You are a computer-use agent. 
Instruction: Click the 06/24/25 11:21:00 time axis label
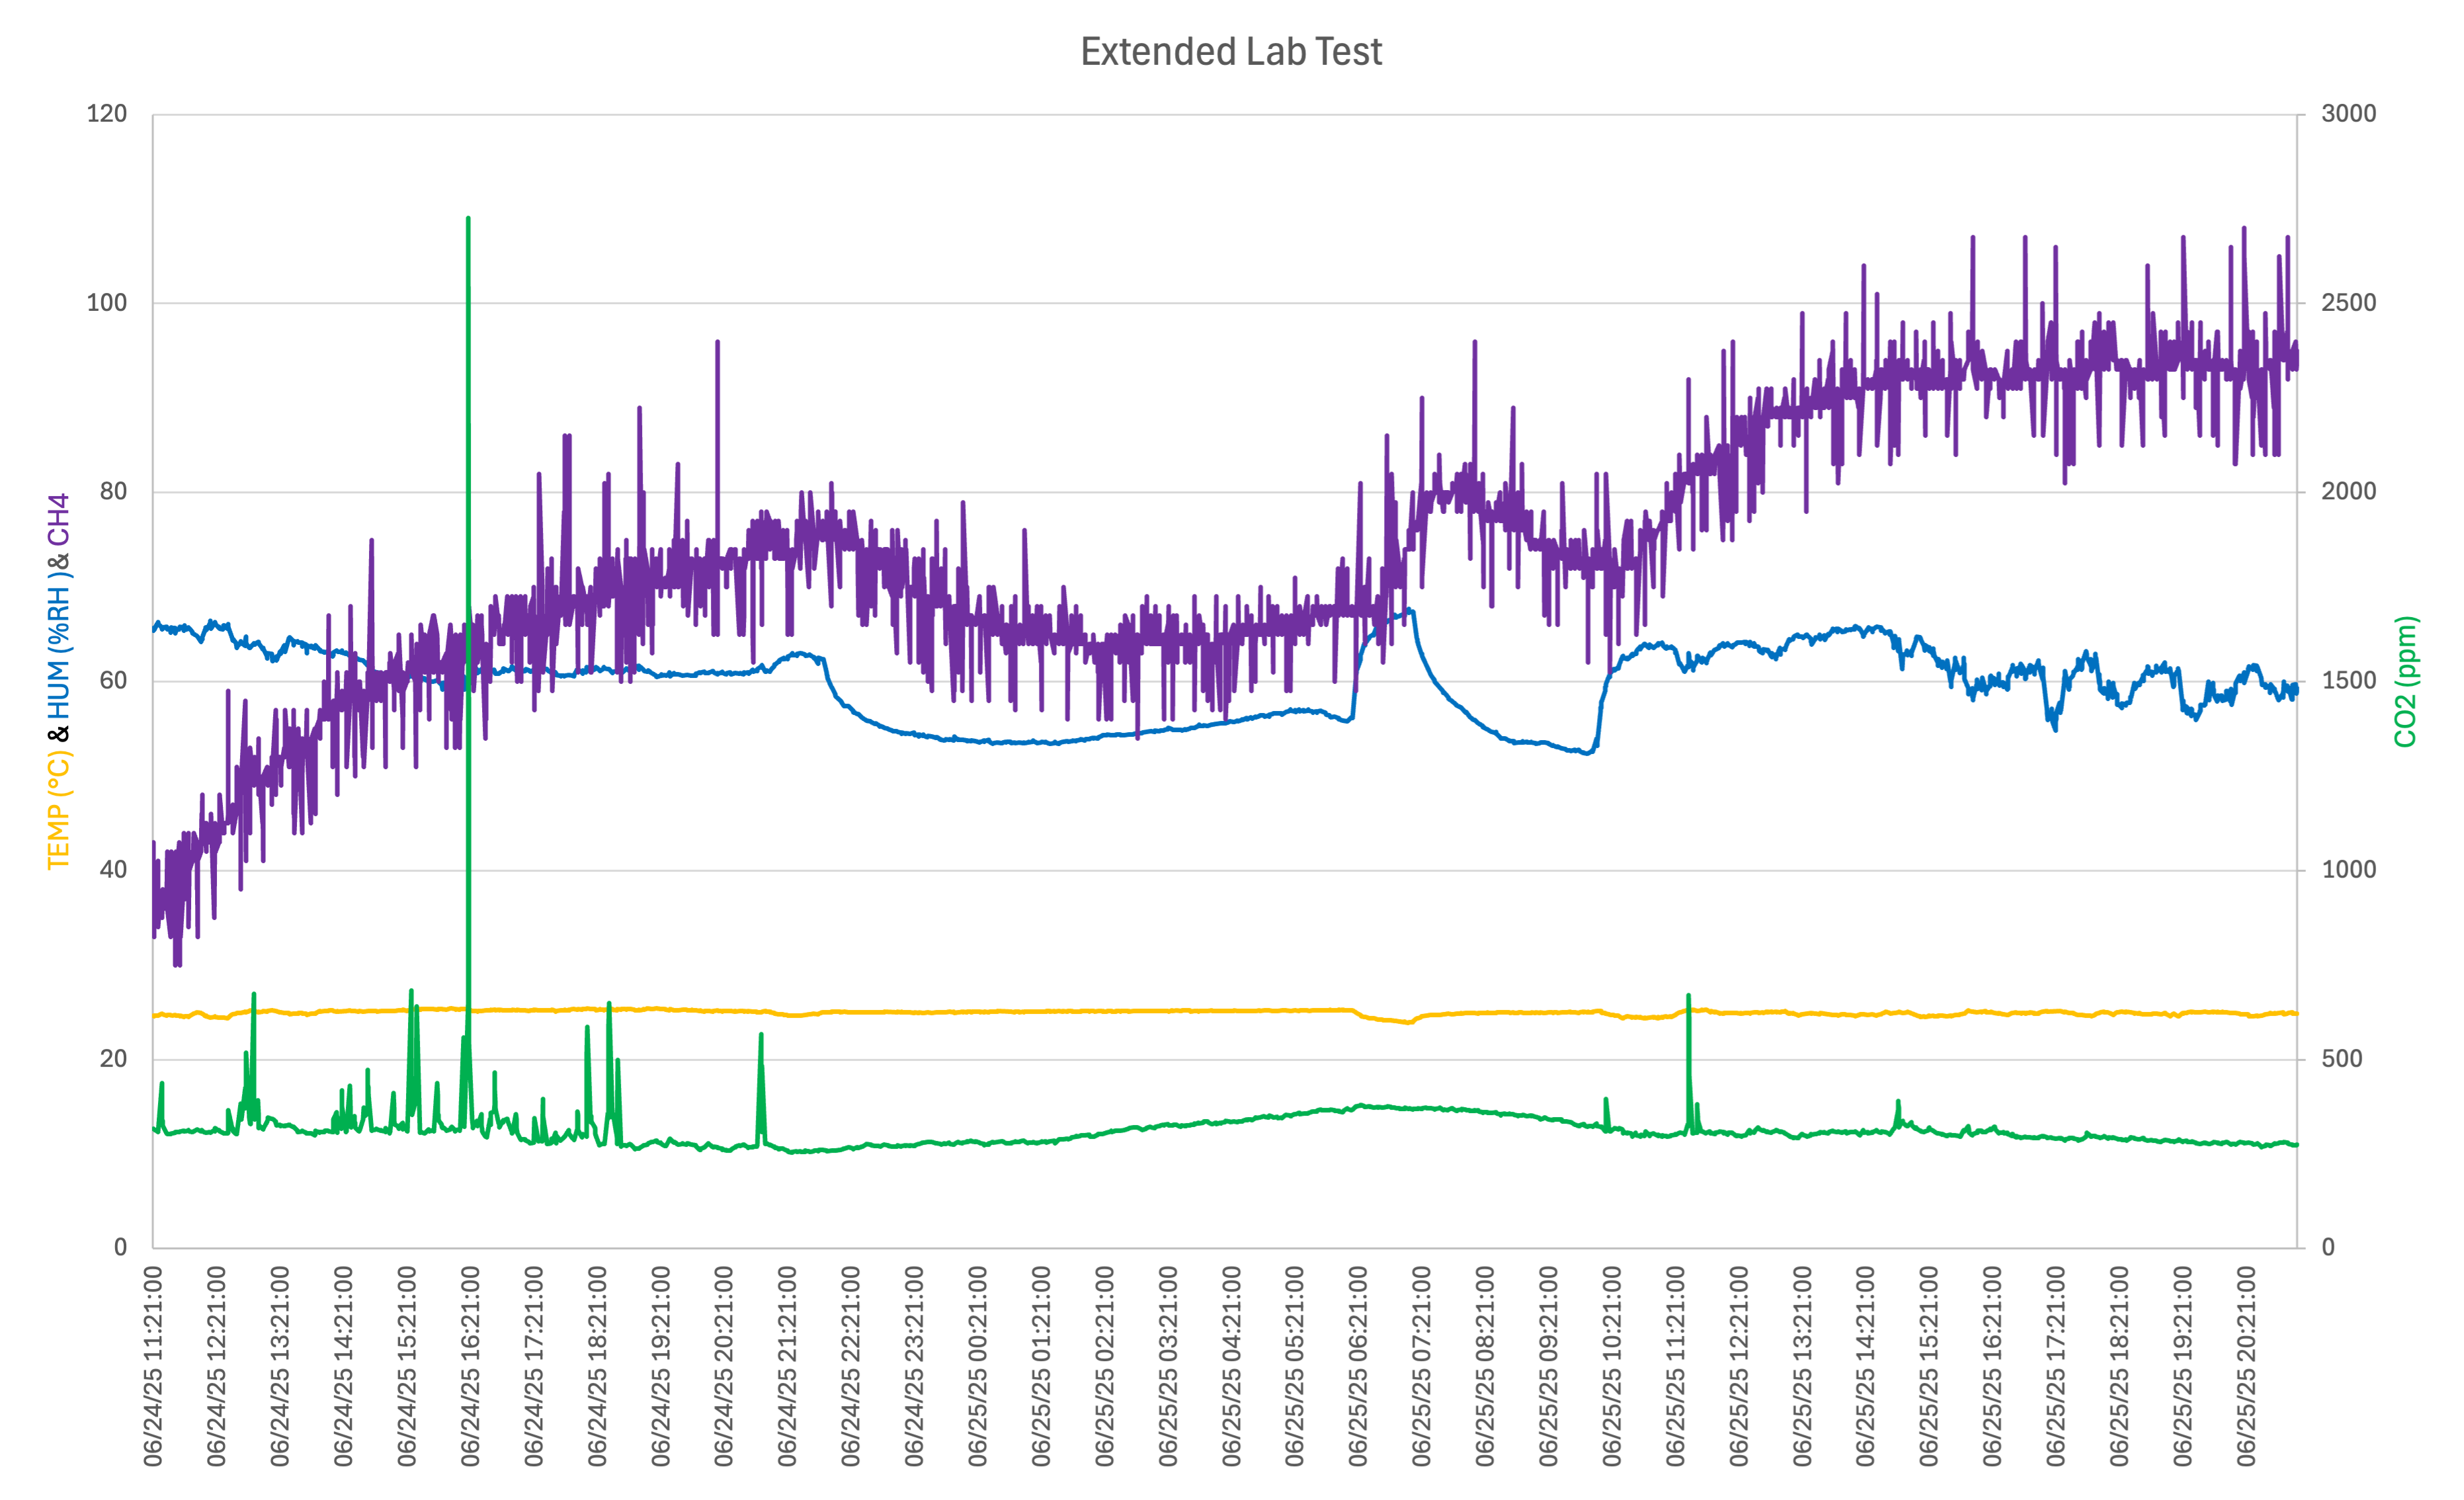[153, 1366]
